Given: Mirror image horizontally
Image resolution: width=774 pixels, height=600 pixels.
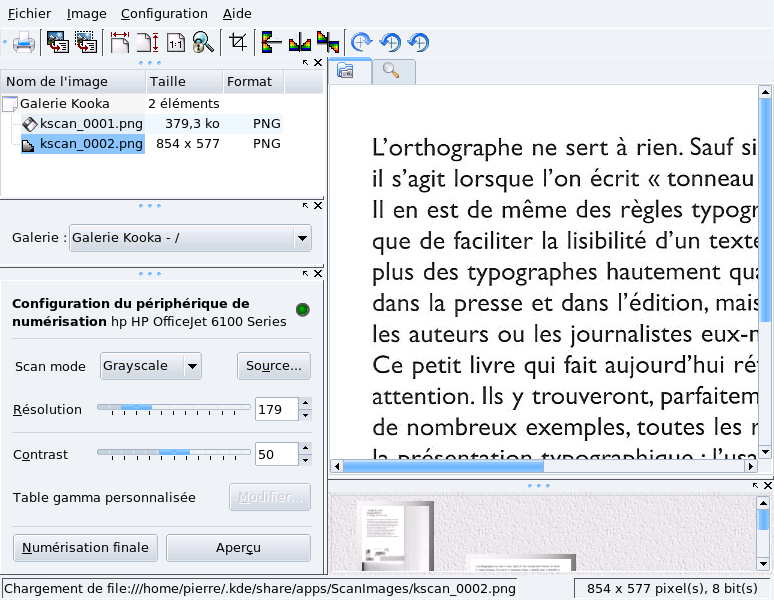Looking at the screenshot, I should coord(299,42).
